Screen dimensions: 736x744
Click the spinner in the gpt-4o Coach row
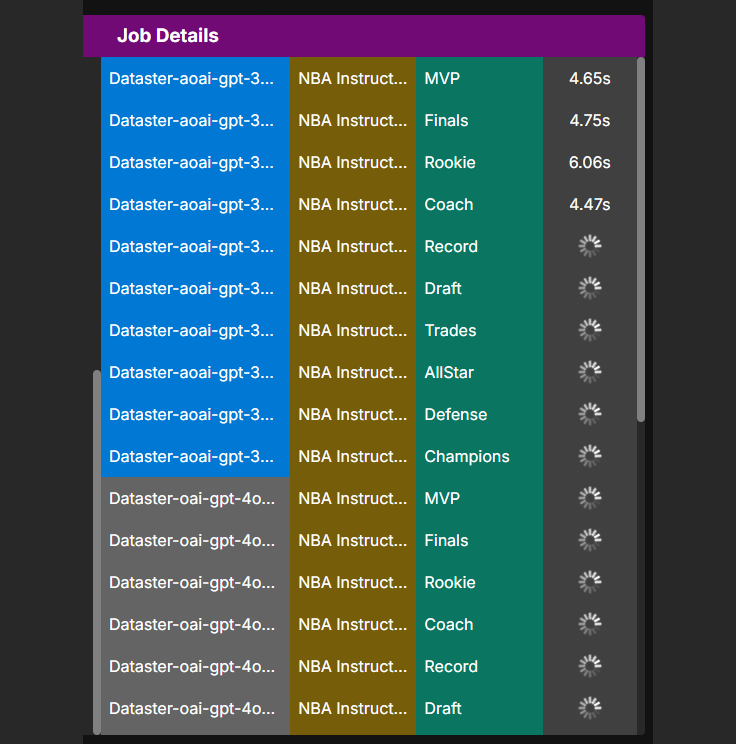pyautogui.click(x=590, y=624)
